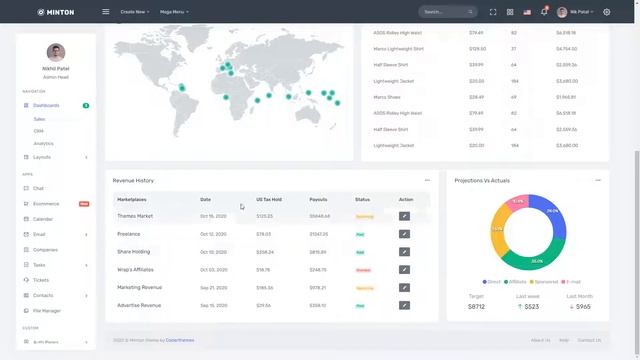Screen dimensions: 640x360
Task: Open the Coderthemes footer link
Action: [x=180, y=340]
